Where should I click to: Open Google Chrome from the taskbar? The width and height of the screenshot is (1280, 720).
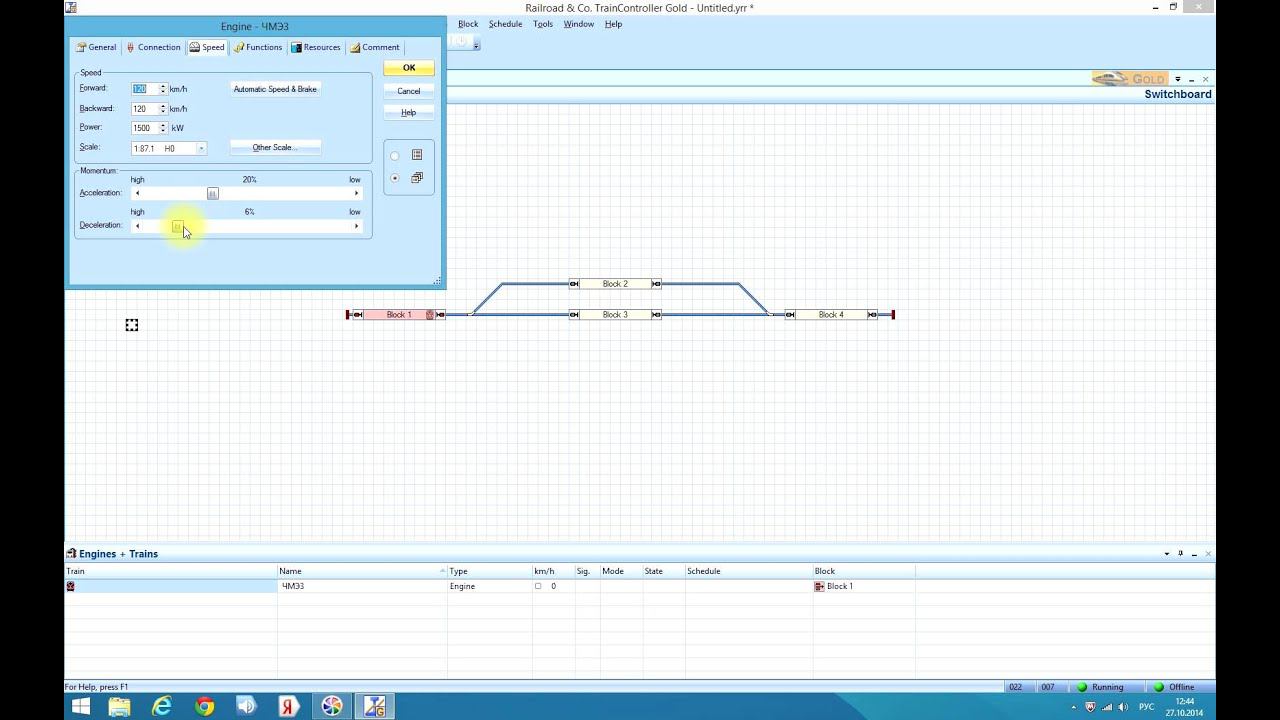(204, 706)
